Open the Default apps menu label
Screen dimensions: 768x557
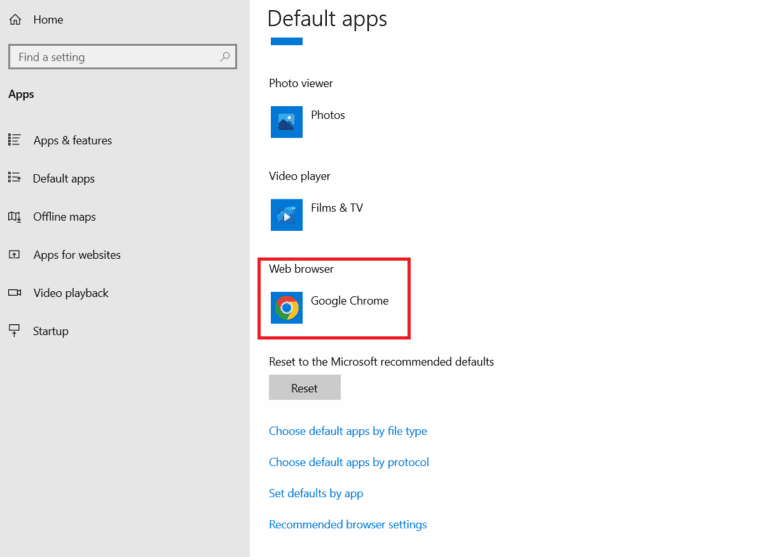(x=64, y=179)
